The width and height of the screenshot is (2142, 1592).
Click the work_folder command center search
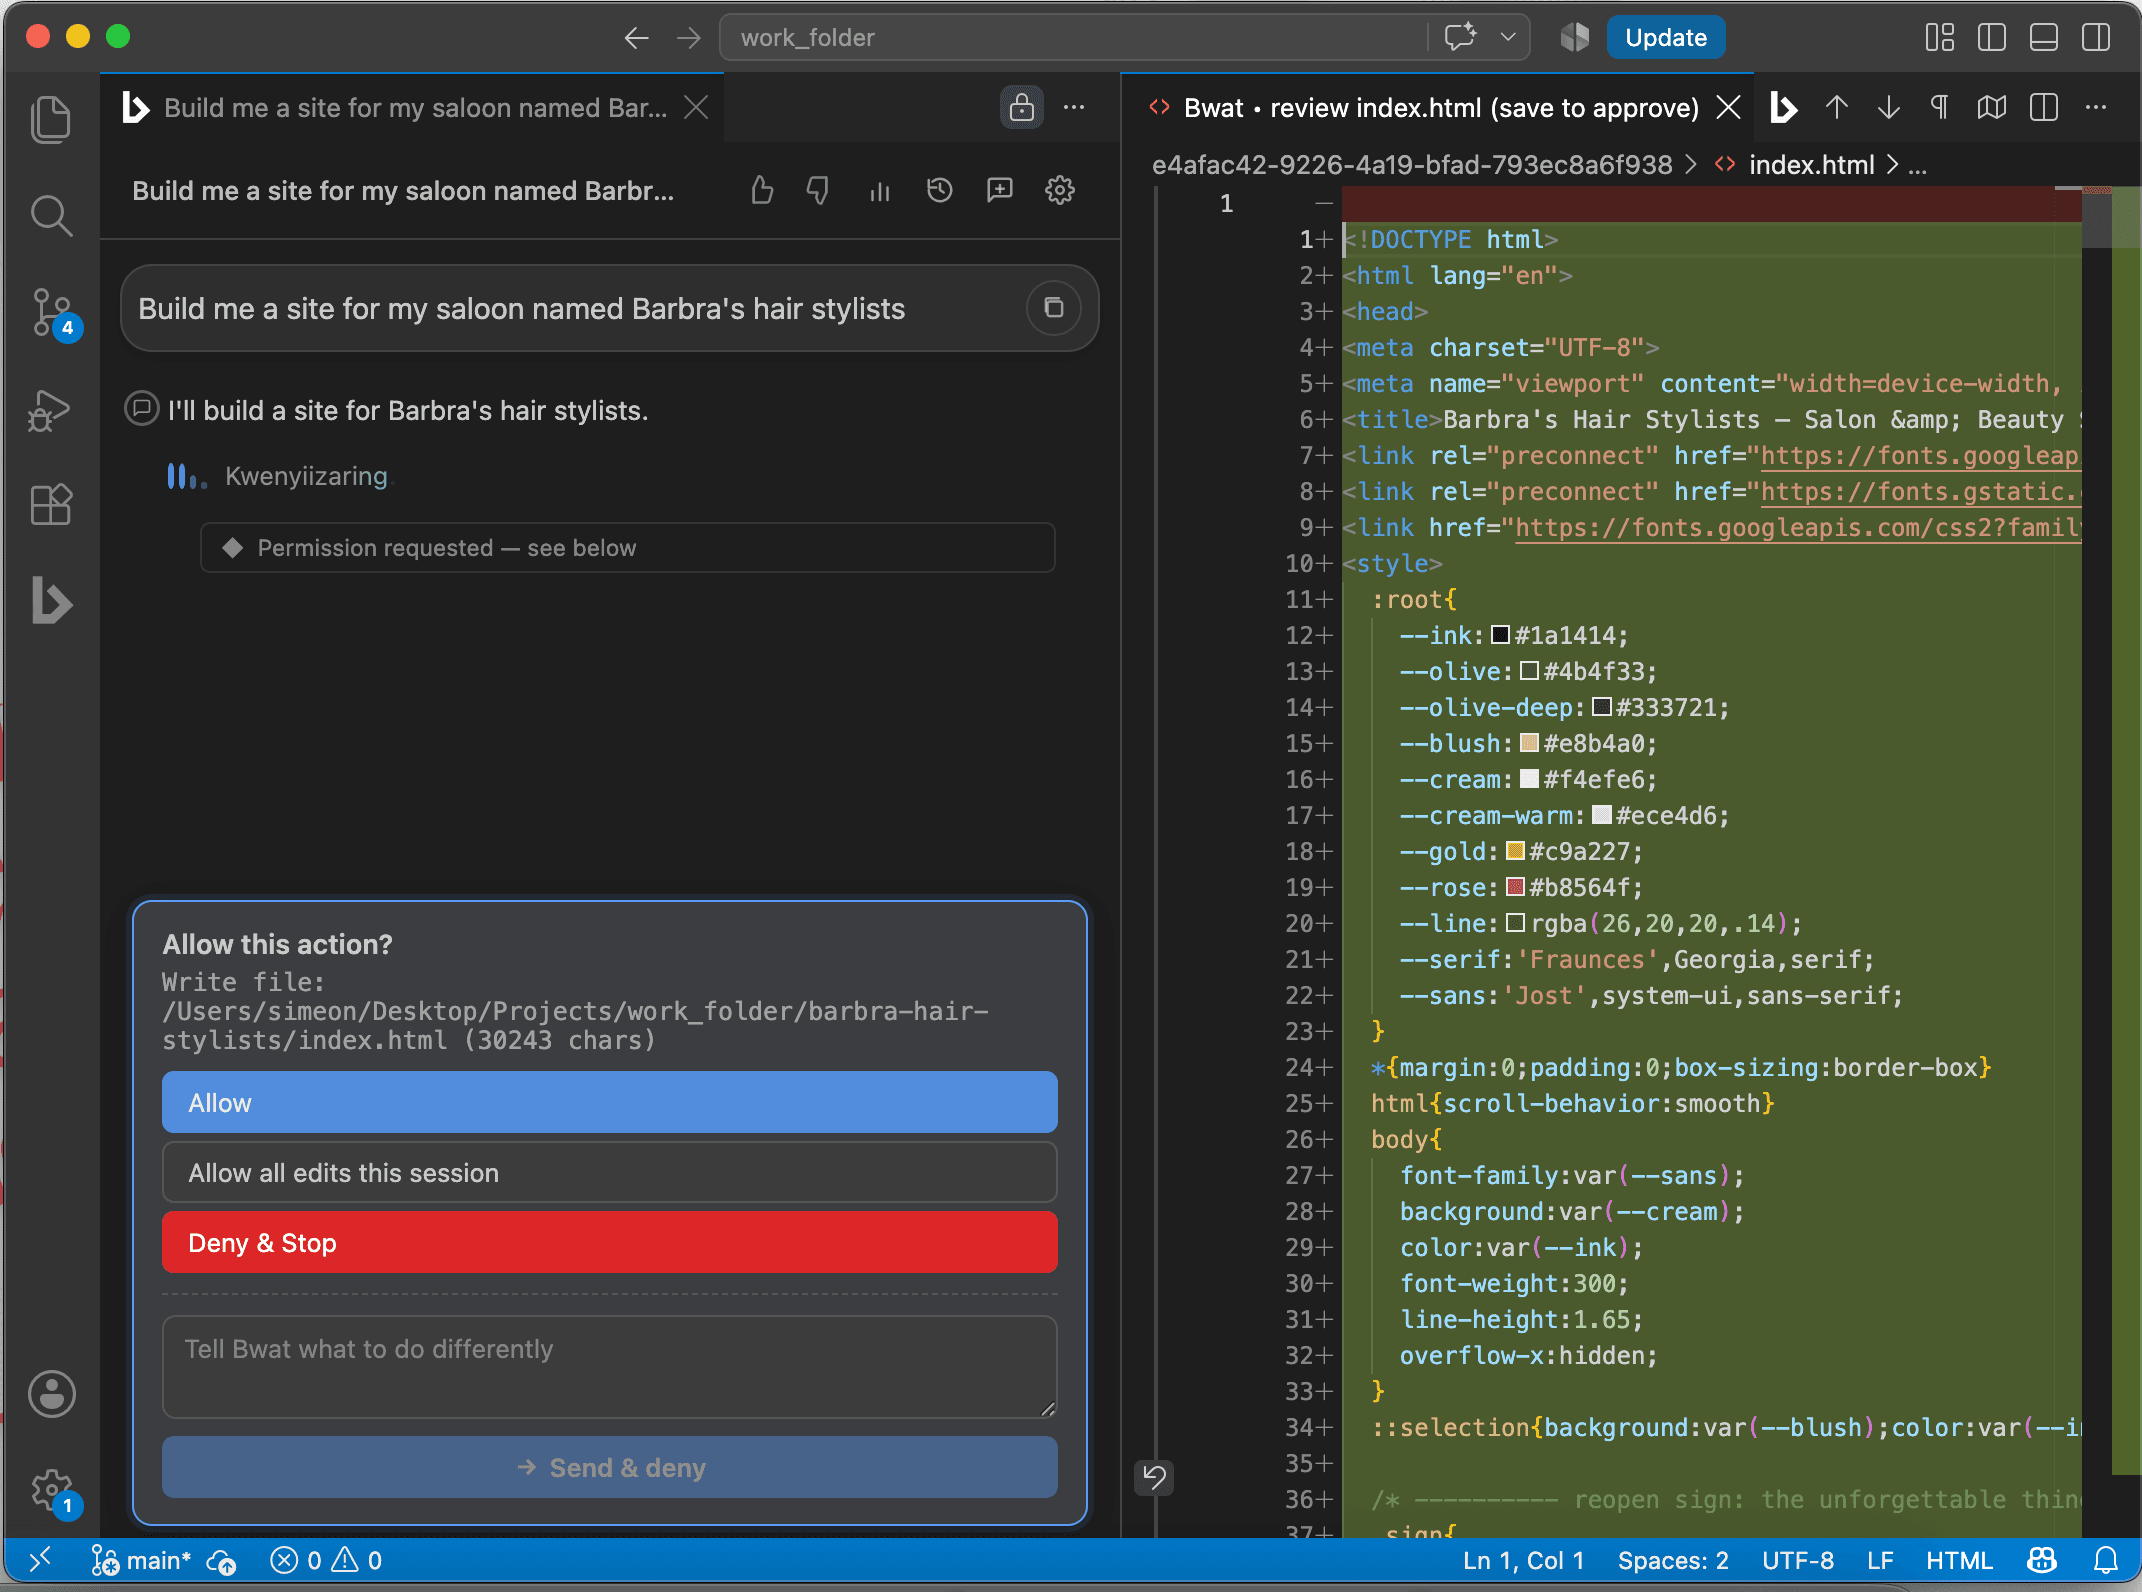[1075, 37]
